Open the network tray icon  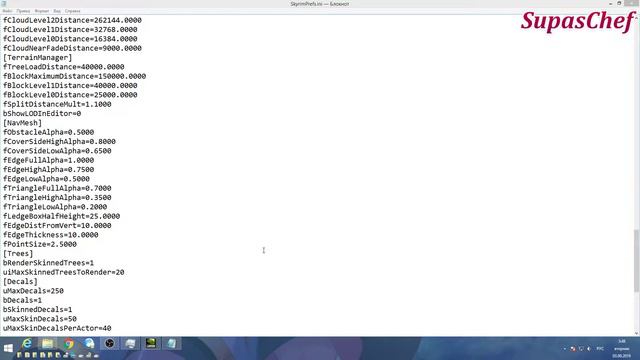point(581,349)
